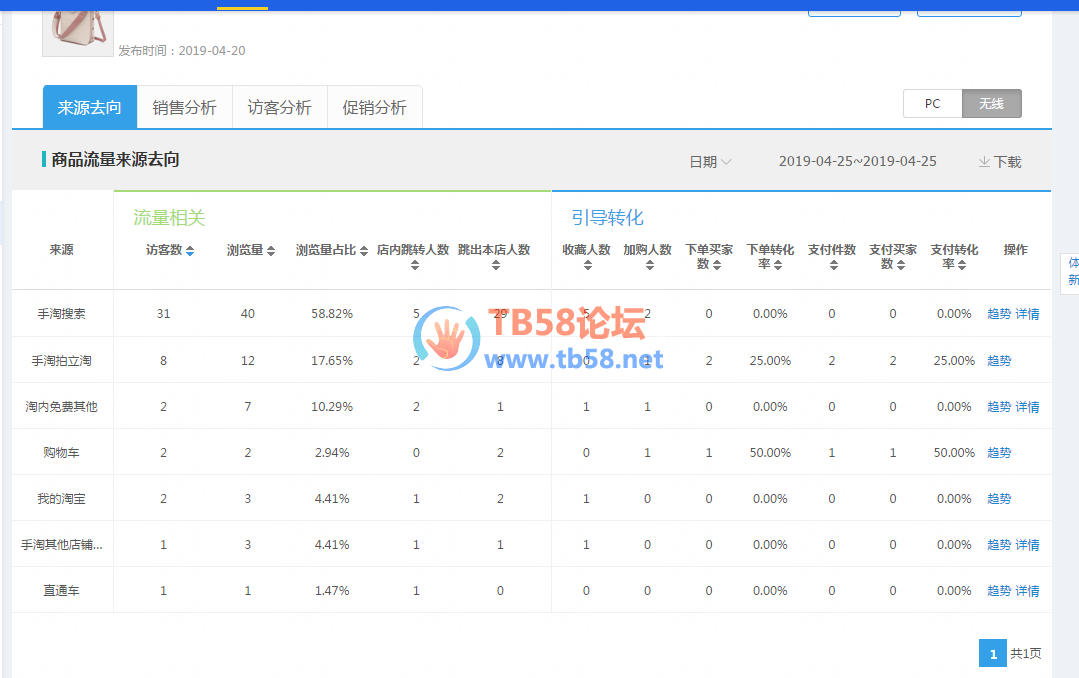Screen dimensions: 1079x678
Task: Click the 下载 download icon
Action: [984, 162]
